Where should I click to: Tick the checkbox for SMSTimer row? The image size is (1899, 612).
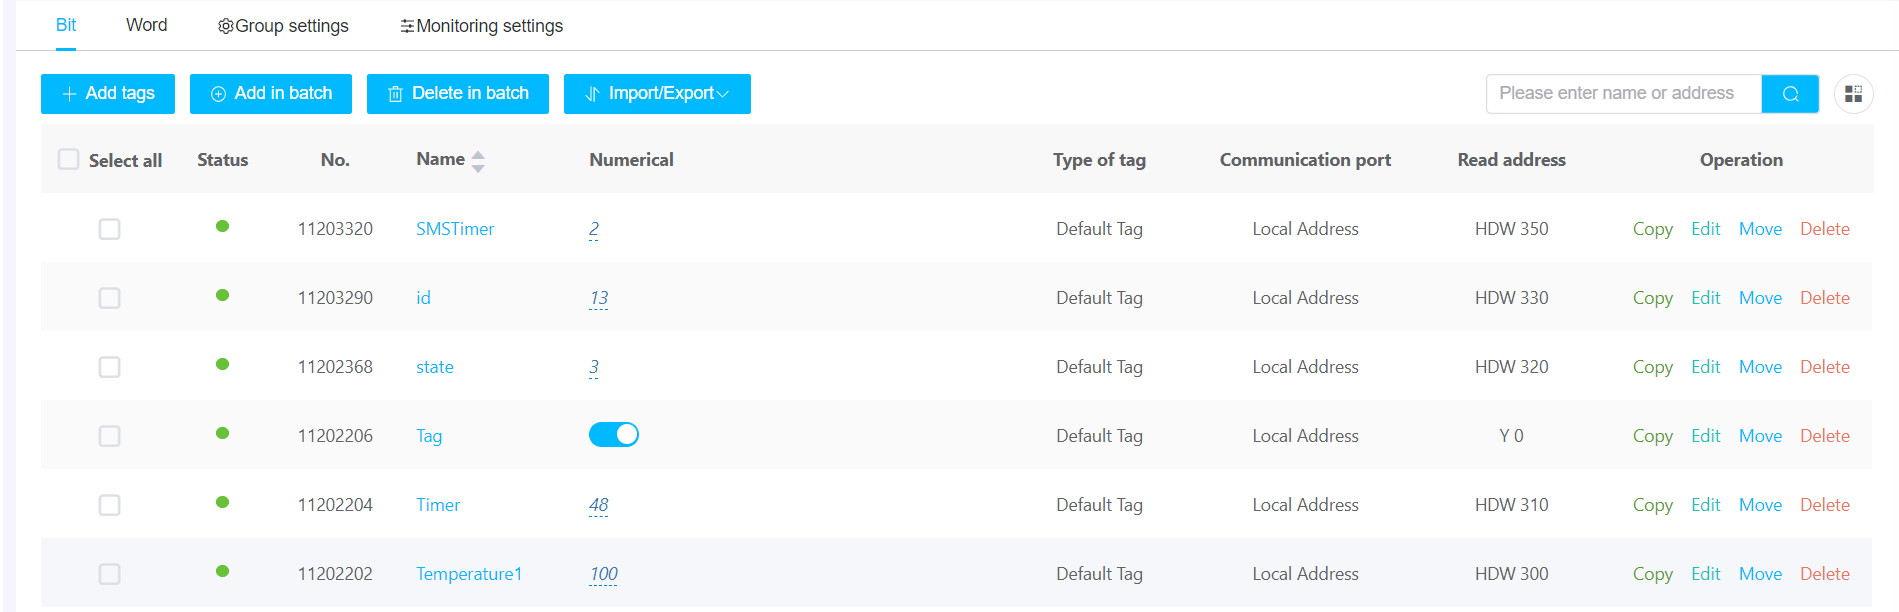tap(110, 229)
